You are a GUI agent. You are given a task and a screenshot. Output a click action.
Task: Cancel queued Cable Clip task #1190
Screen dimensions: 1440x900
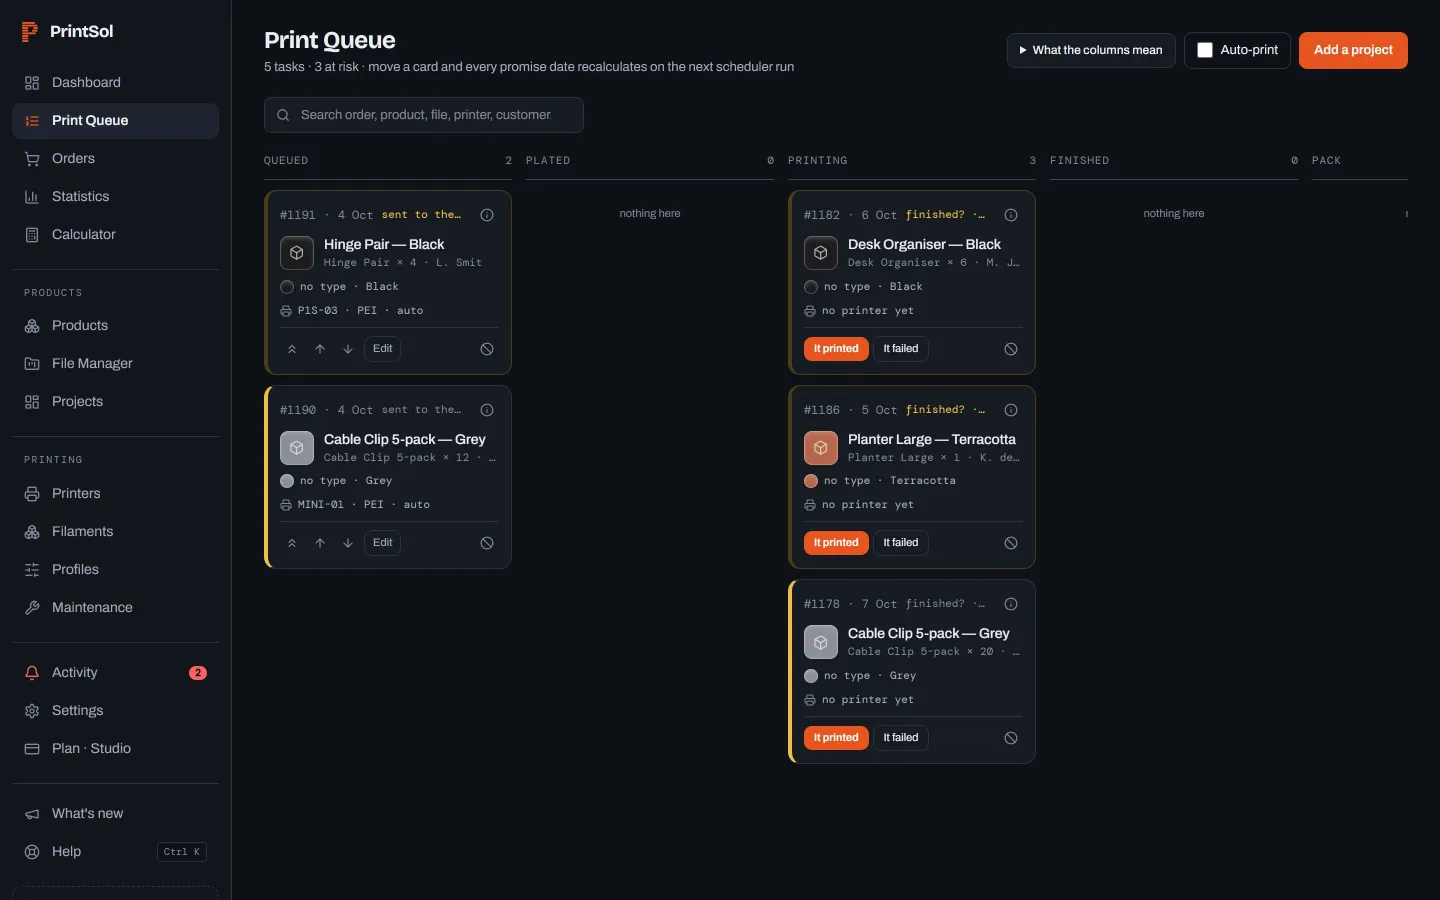[x=487, y=543]
